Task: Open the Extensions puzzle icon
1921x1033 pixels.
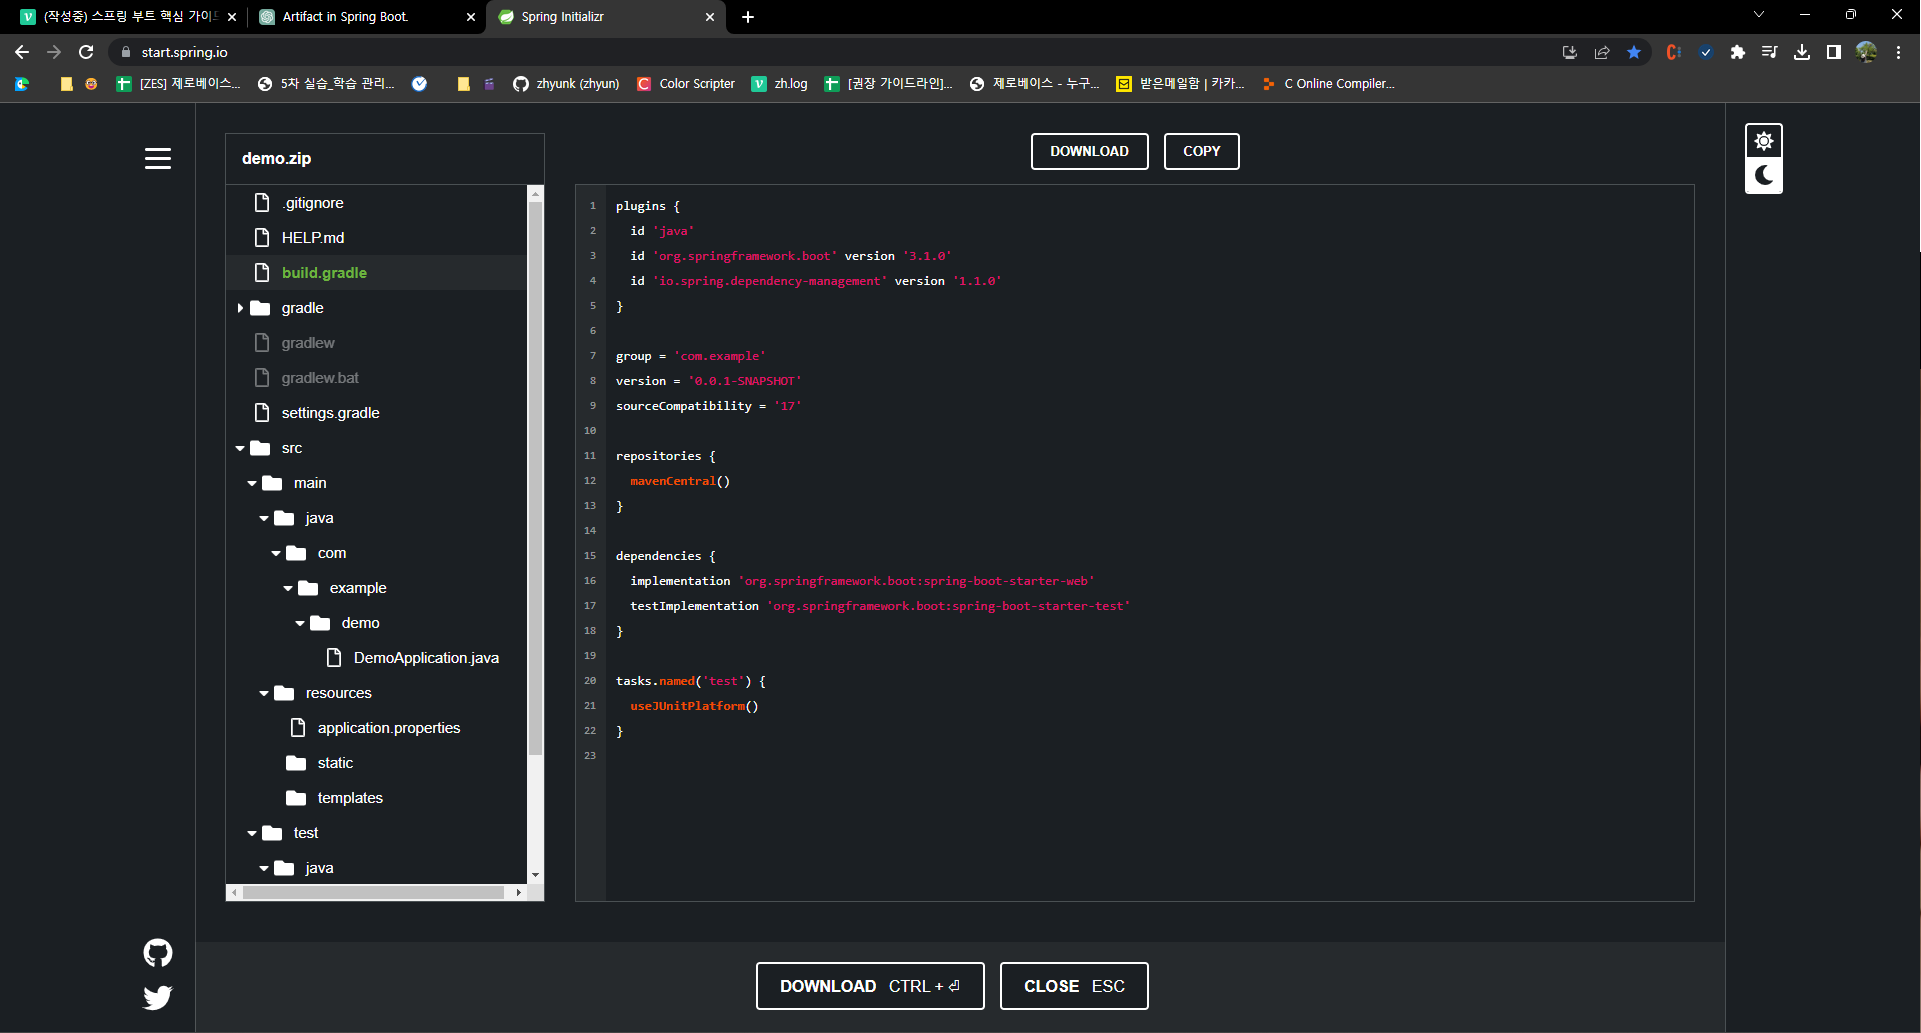Action: pyautogui.click(x=1738, y=52)
